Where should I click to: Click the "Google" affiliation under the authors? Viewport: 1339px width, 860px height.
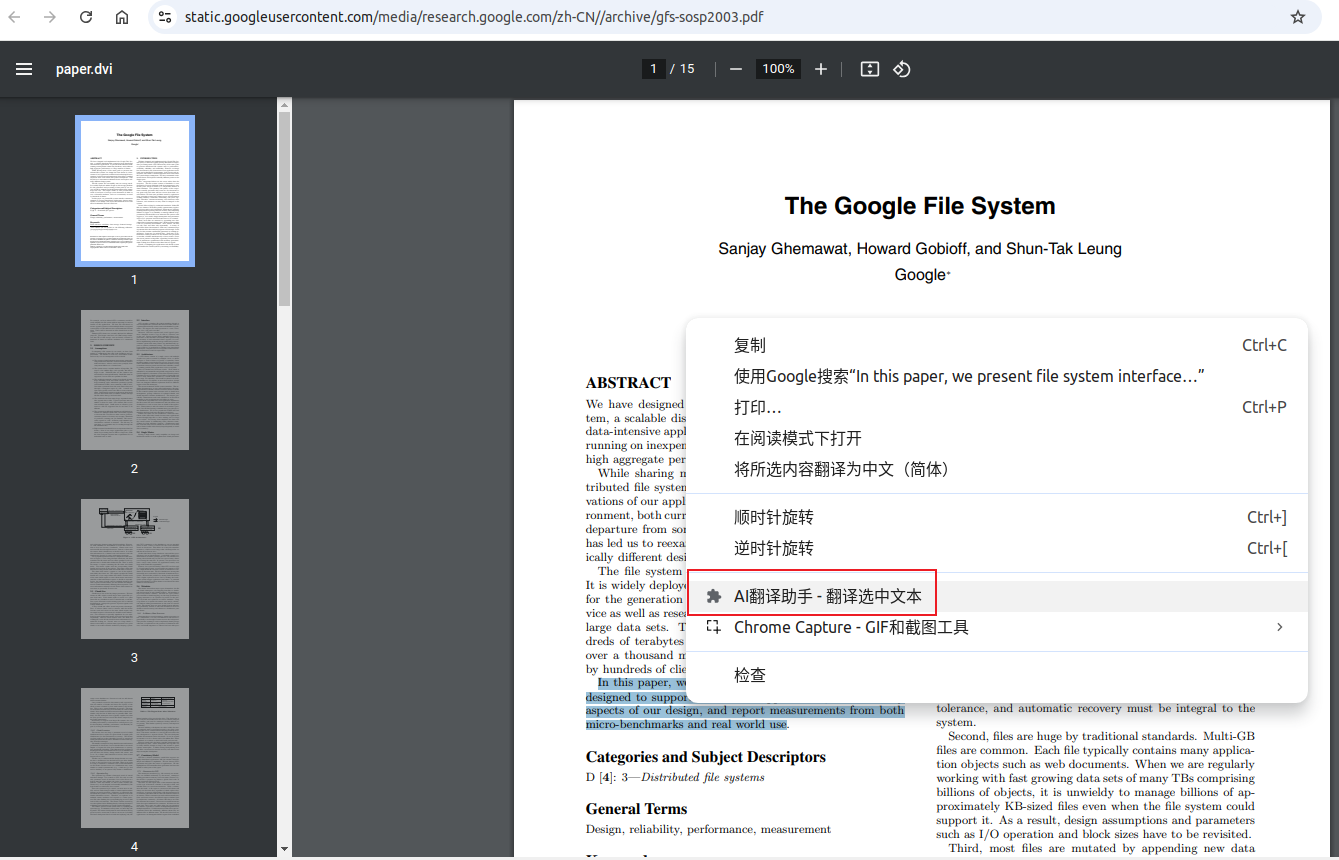[920, 275]
